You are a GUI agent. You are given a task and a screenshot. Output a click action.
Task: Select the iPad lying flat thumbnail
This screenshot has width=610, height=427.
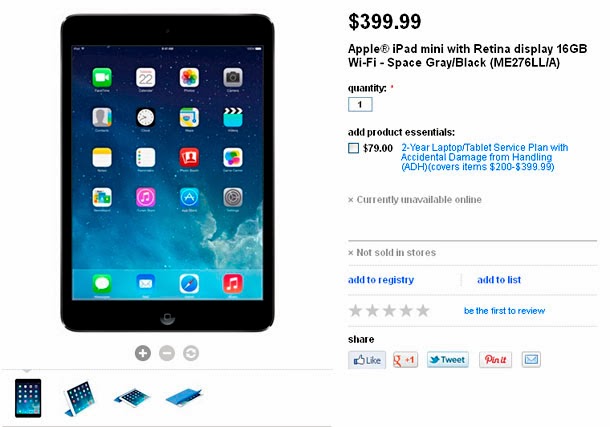point(132,398)
